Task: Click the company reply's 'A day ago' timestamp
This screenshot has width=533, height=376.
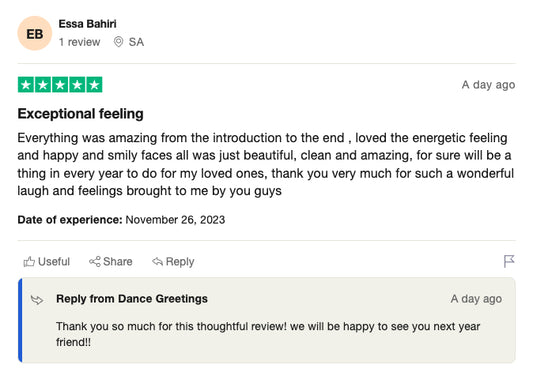Action: (476, 299)
